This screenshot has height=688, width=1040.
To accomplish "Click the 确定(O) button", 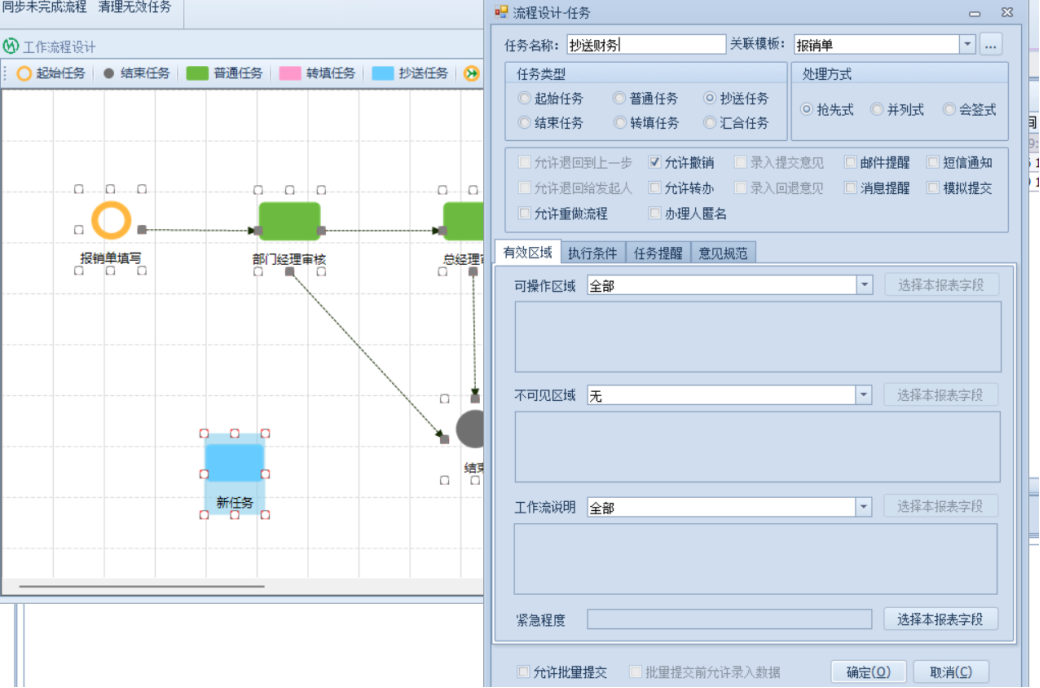I will coord(867,671).
